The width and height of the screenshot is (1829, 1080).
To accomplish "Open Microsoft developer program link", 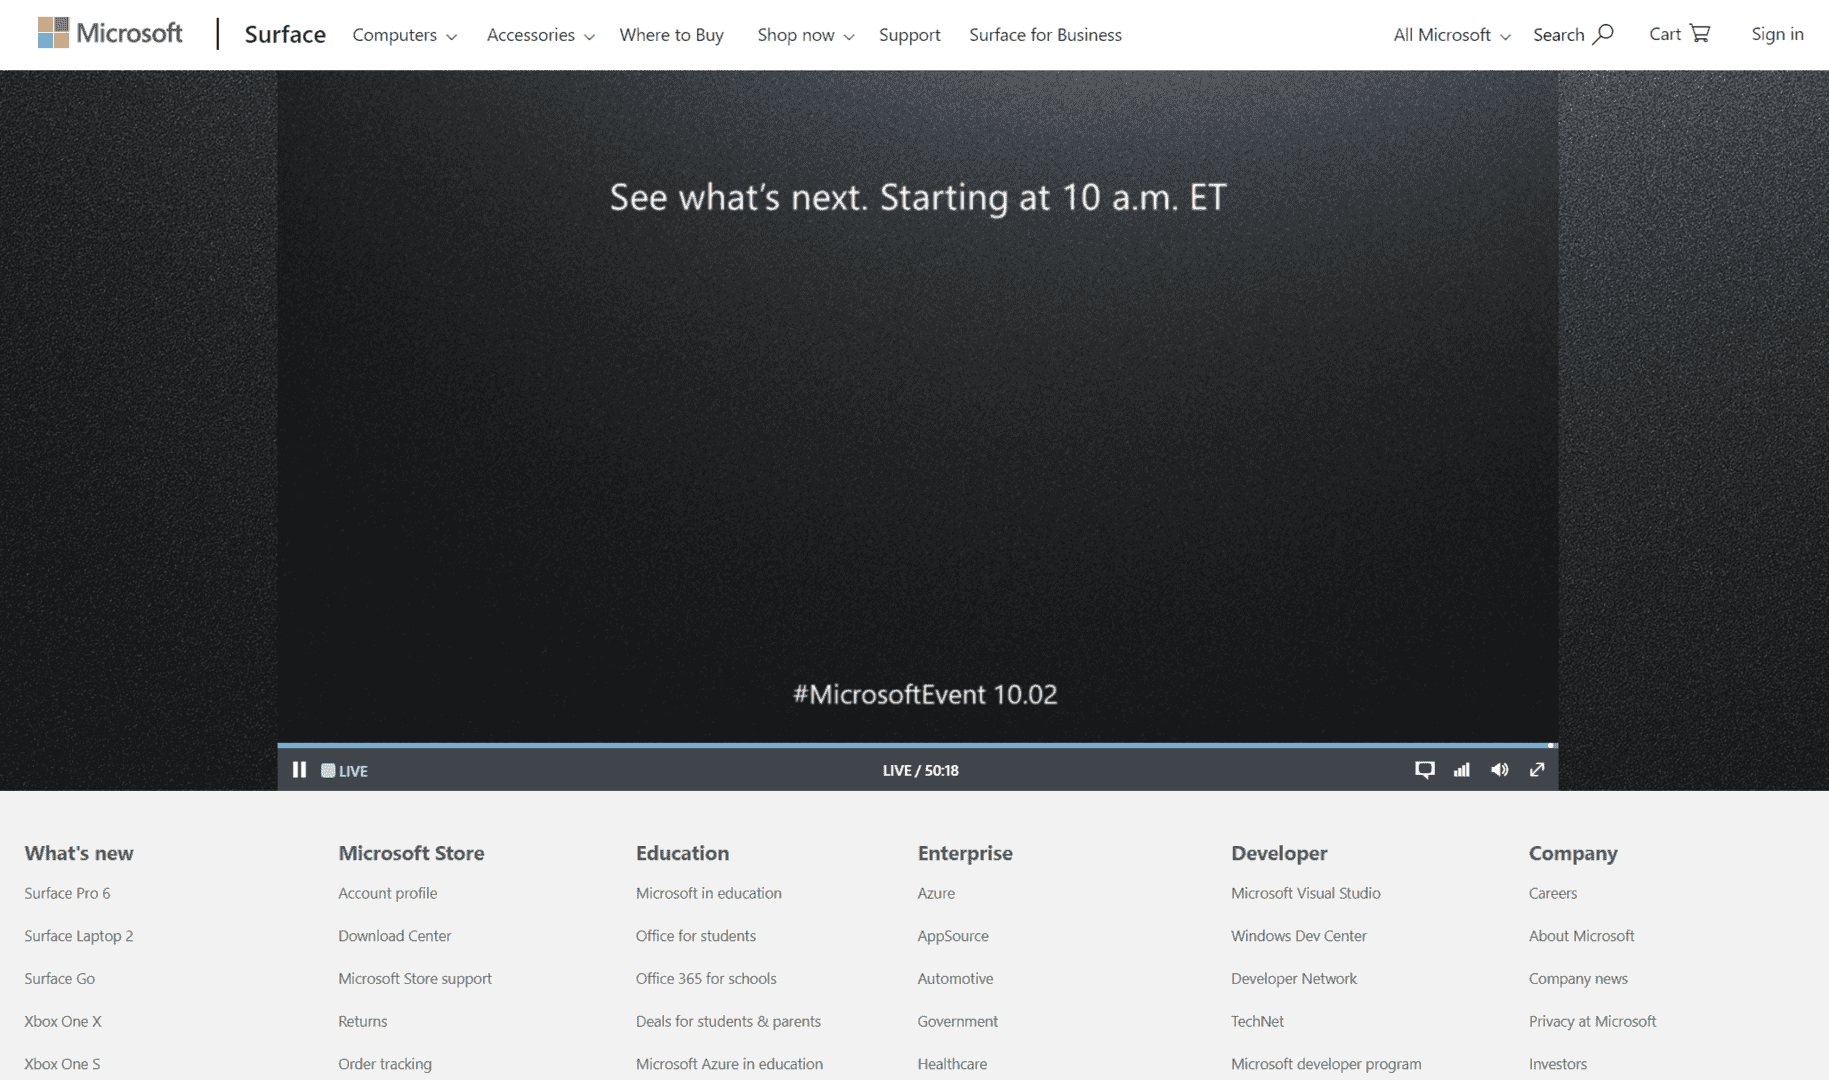I will pyautogui.click(x=1325, y=1064).
